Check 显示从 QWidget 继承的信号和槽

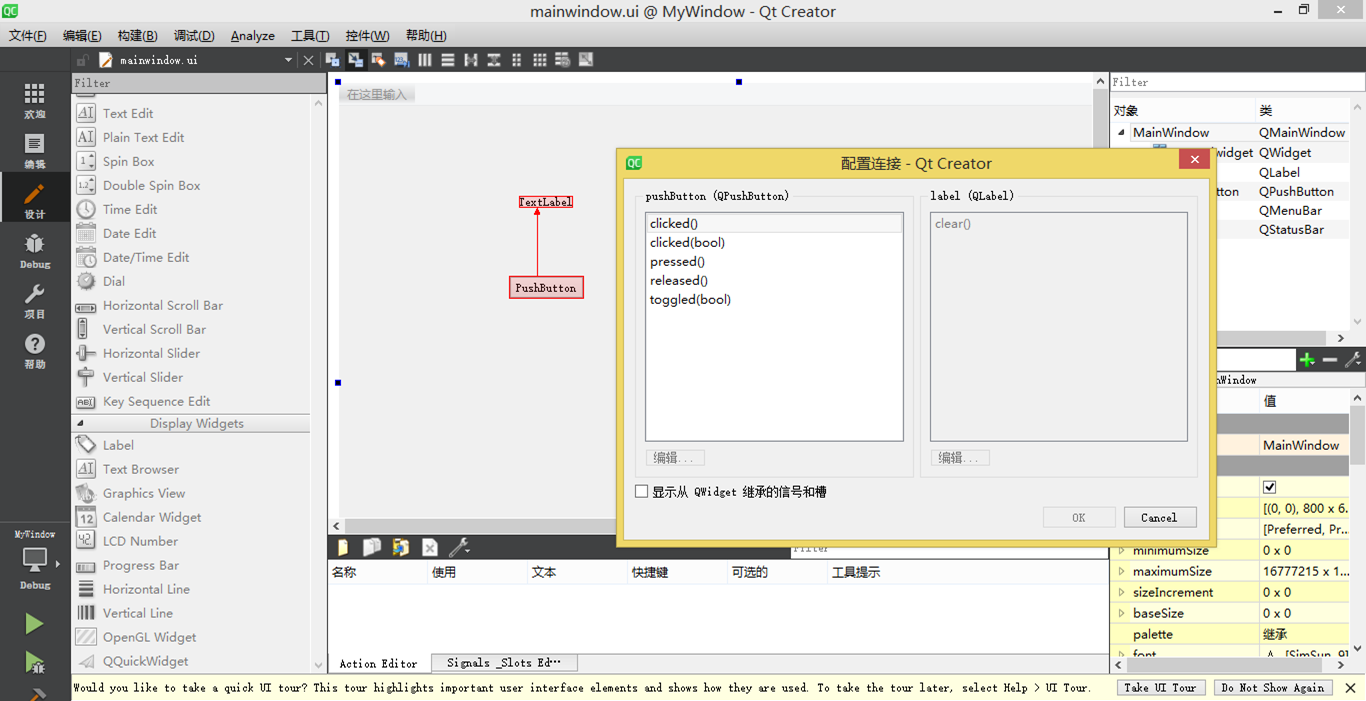tap(642, 490)
